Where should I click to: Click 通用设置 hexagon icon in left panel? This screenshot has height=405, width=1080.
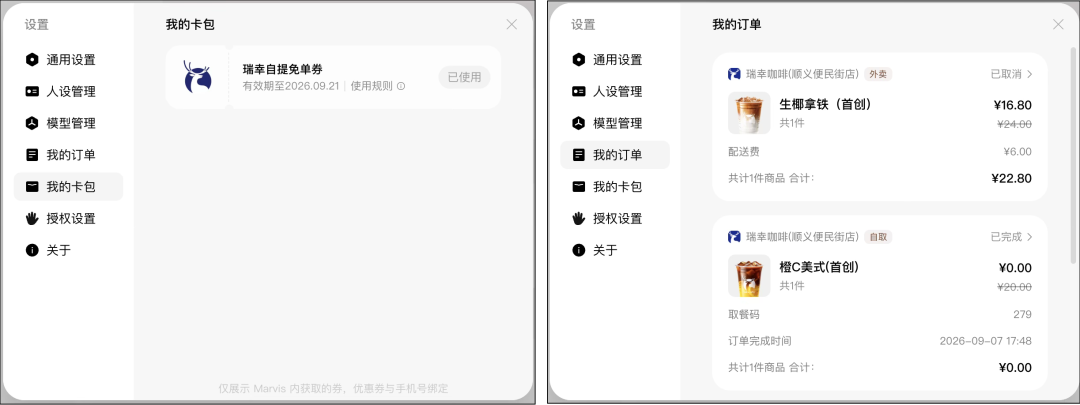point(32,60)
